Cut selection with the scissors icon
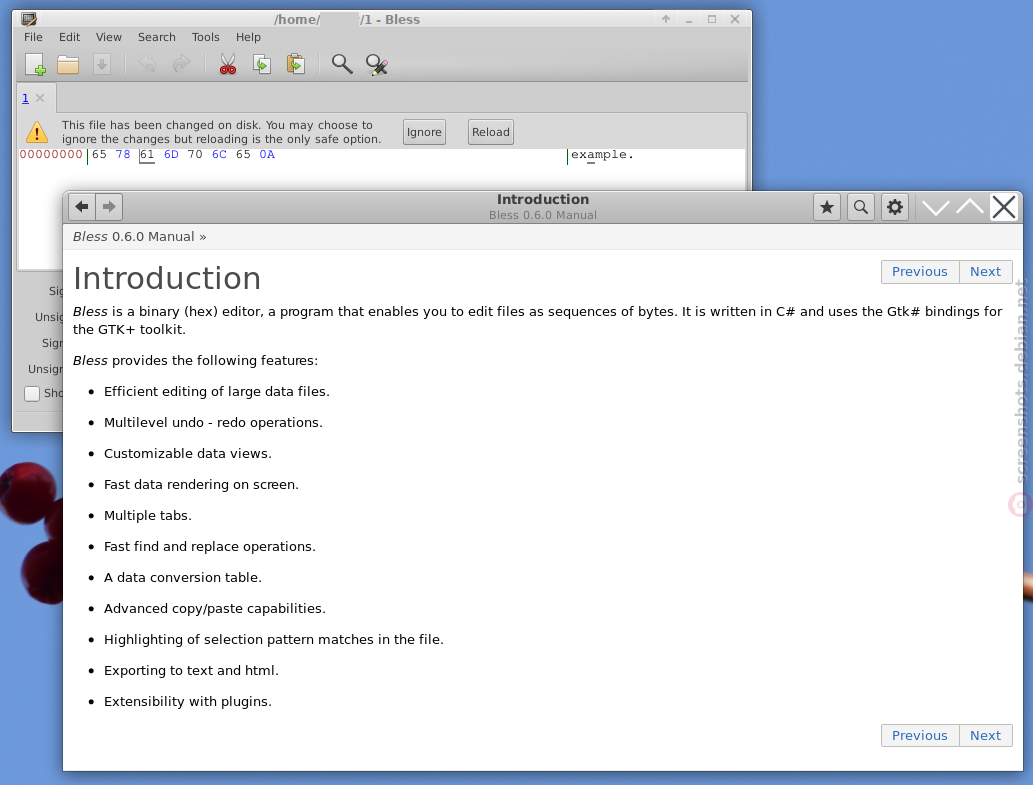The image size is (1033, 785). pos(228,64)
